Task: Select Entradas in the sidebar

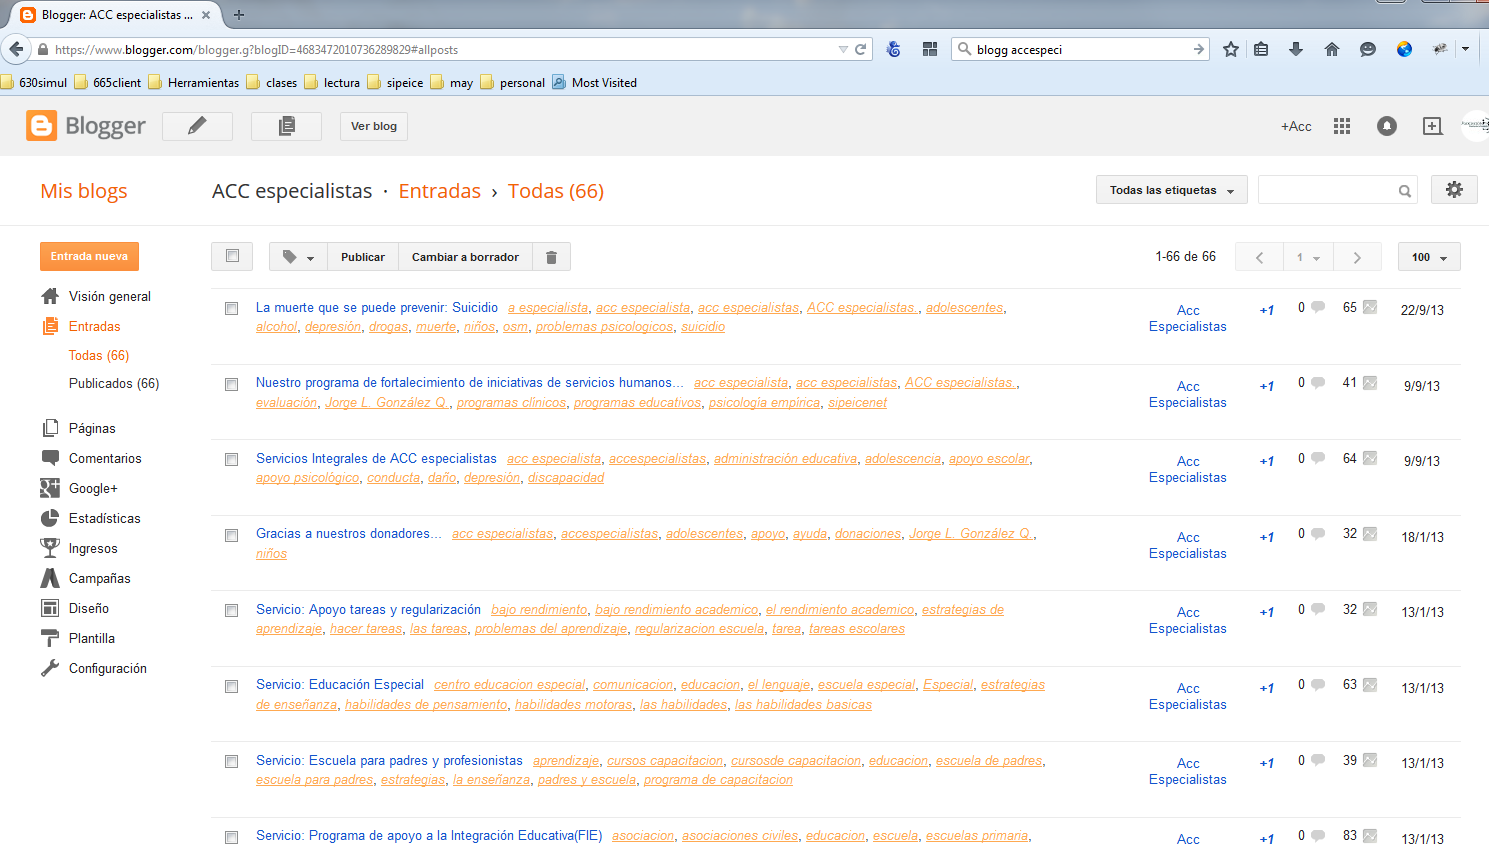Action: click(94, 326)
